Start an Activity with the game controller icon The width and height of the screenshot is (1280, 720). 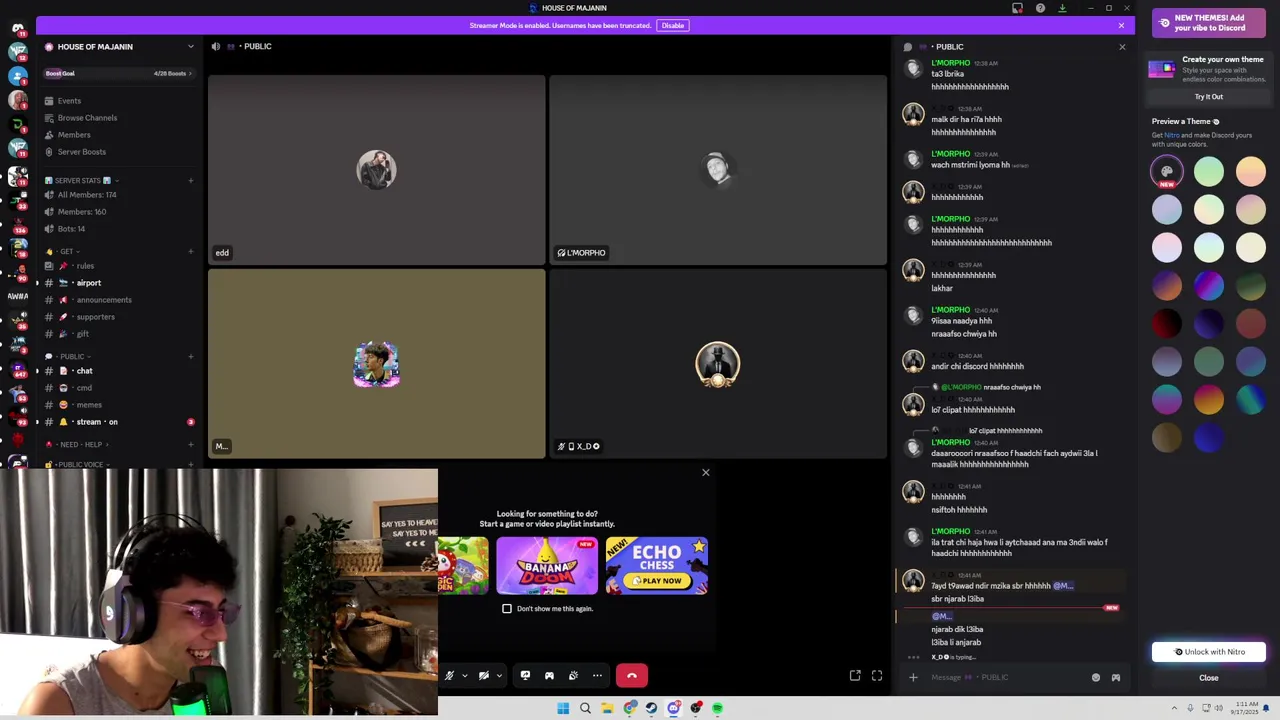pyautogui.click(x=549, y=676)
